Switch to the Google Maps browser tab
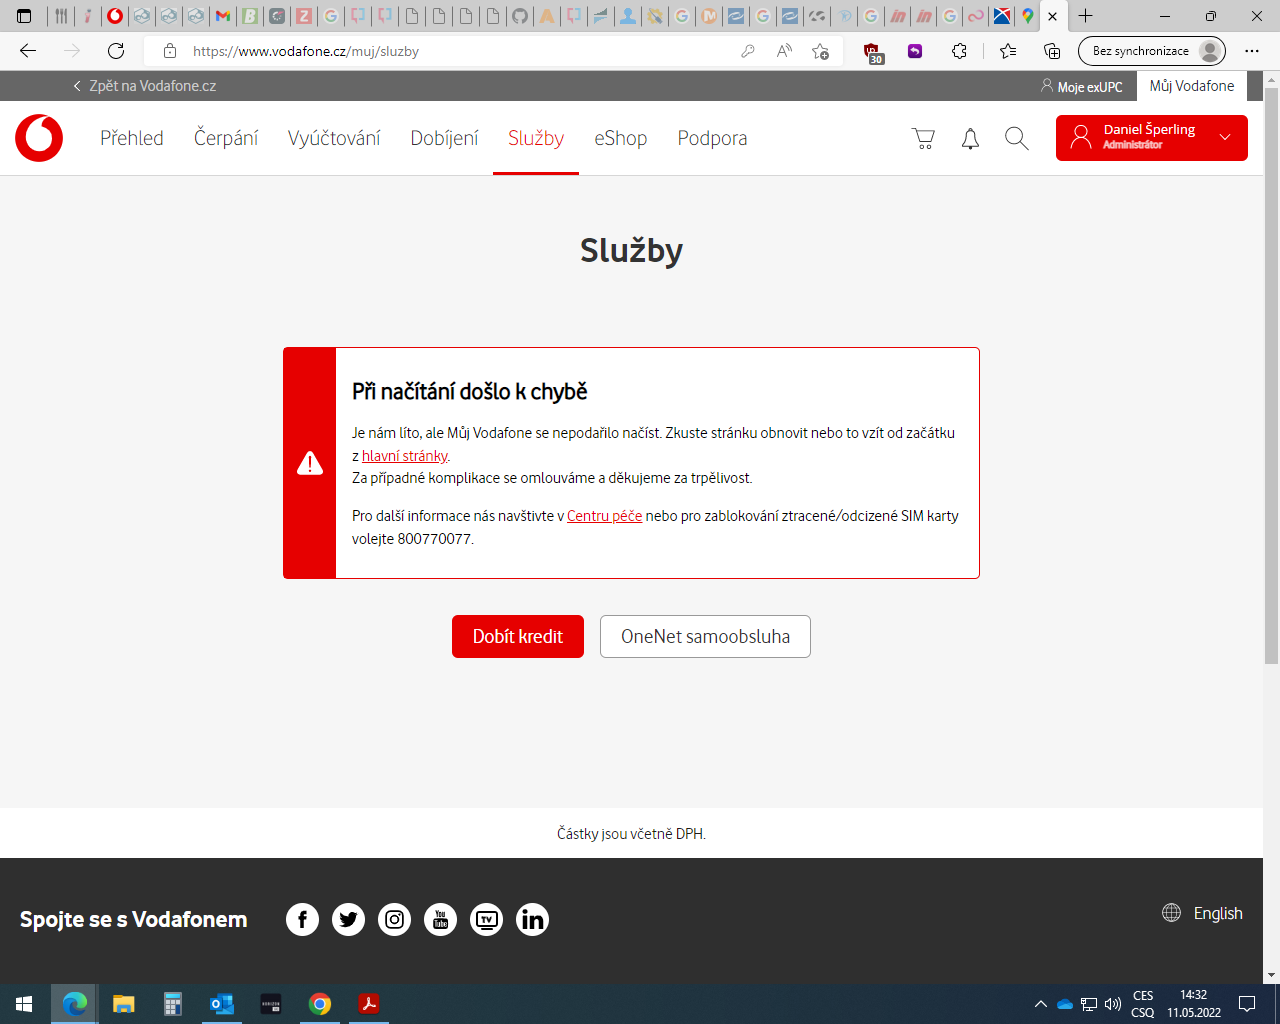Viewport: 1280px width, 1024px height. click(1027, 16)
